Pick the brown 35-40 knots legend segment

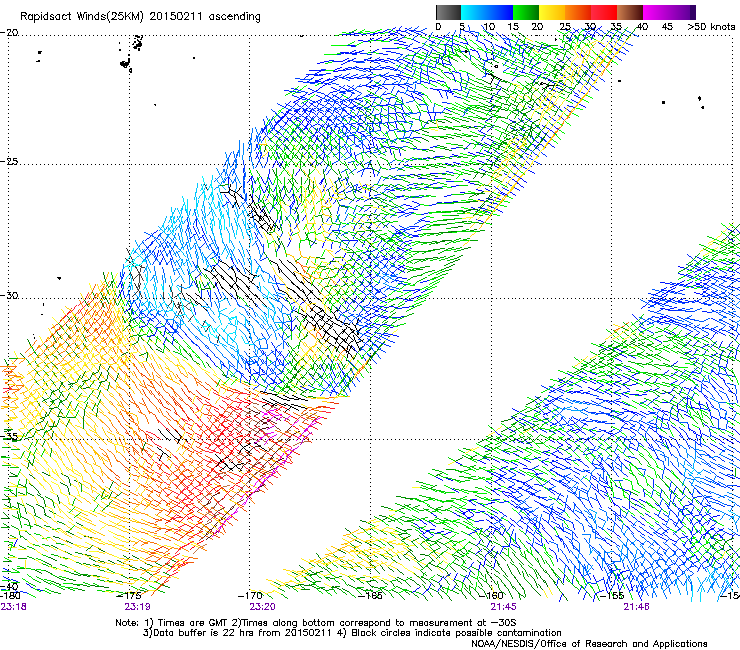pos(630,12)
